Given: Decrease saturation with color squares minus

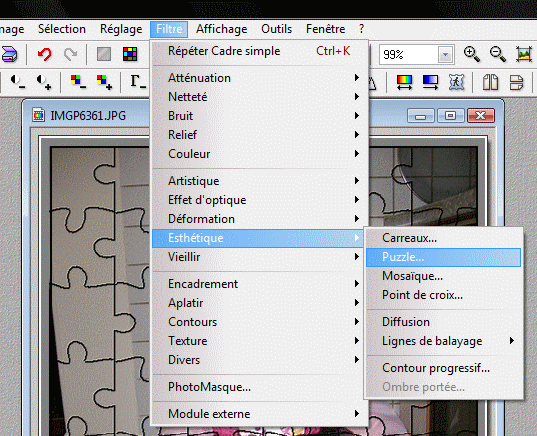Looking at the screenshot, I should 78,82.
